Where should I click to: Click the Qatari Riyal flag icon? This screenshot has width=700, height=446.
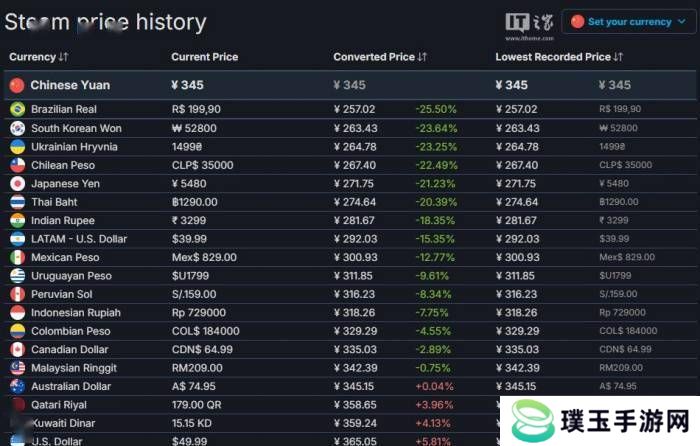[x=17, y=405]
